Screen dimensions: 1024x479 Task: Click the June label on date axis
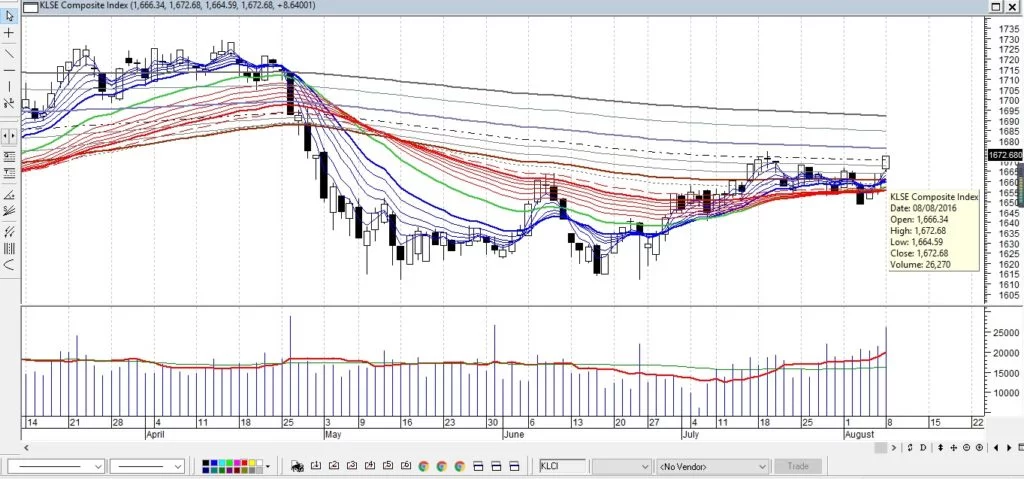[513, 434]
